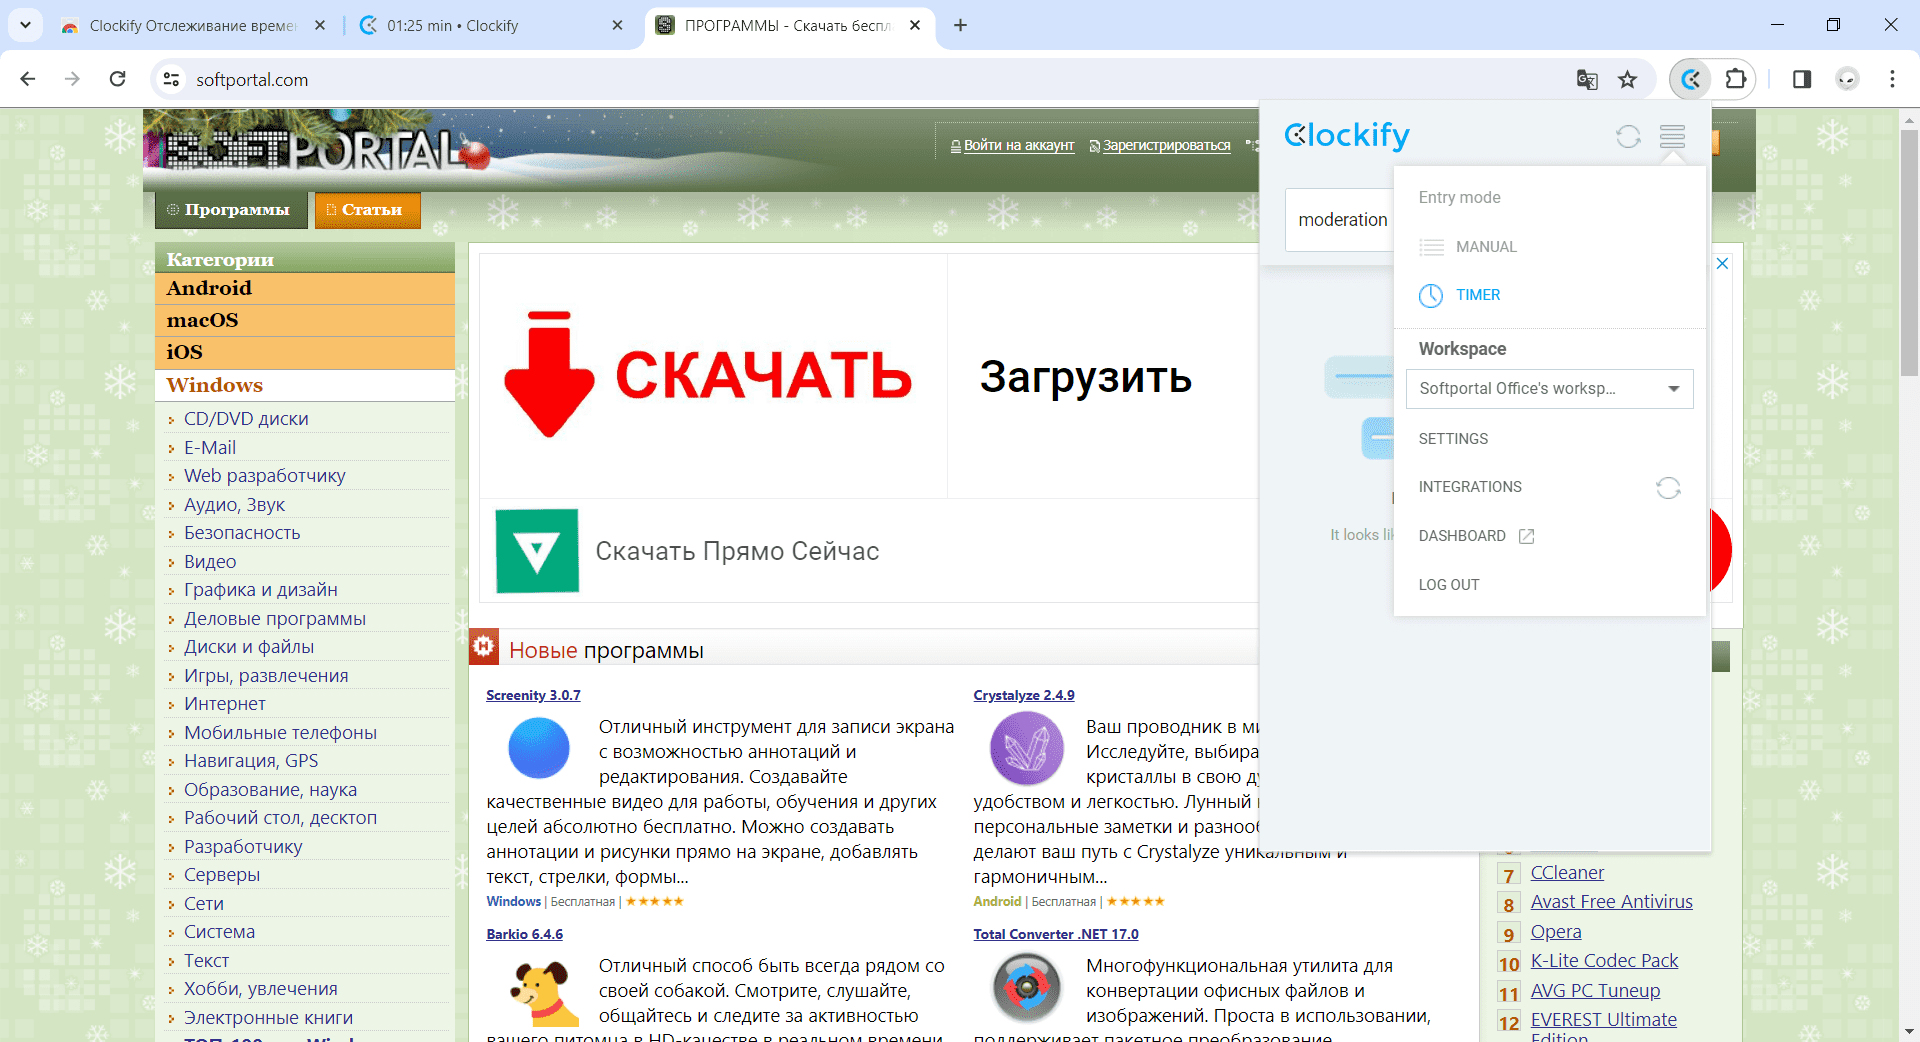The image size is (1920, 1042).
Task: Open the Интернет subcategory
Action: click(225, 704)
